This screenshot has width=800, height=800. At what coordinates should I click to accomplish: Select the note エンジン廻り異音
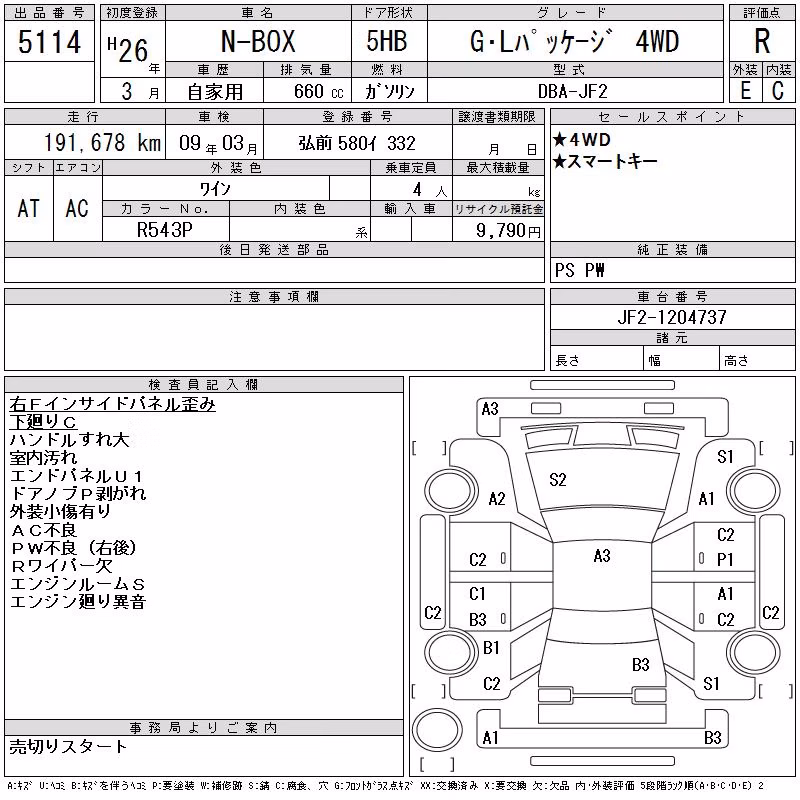pos(78,602)
